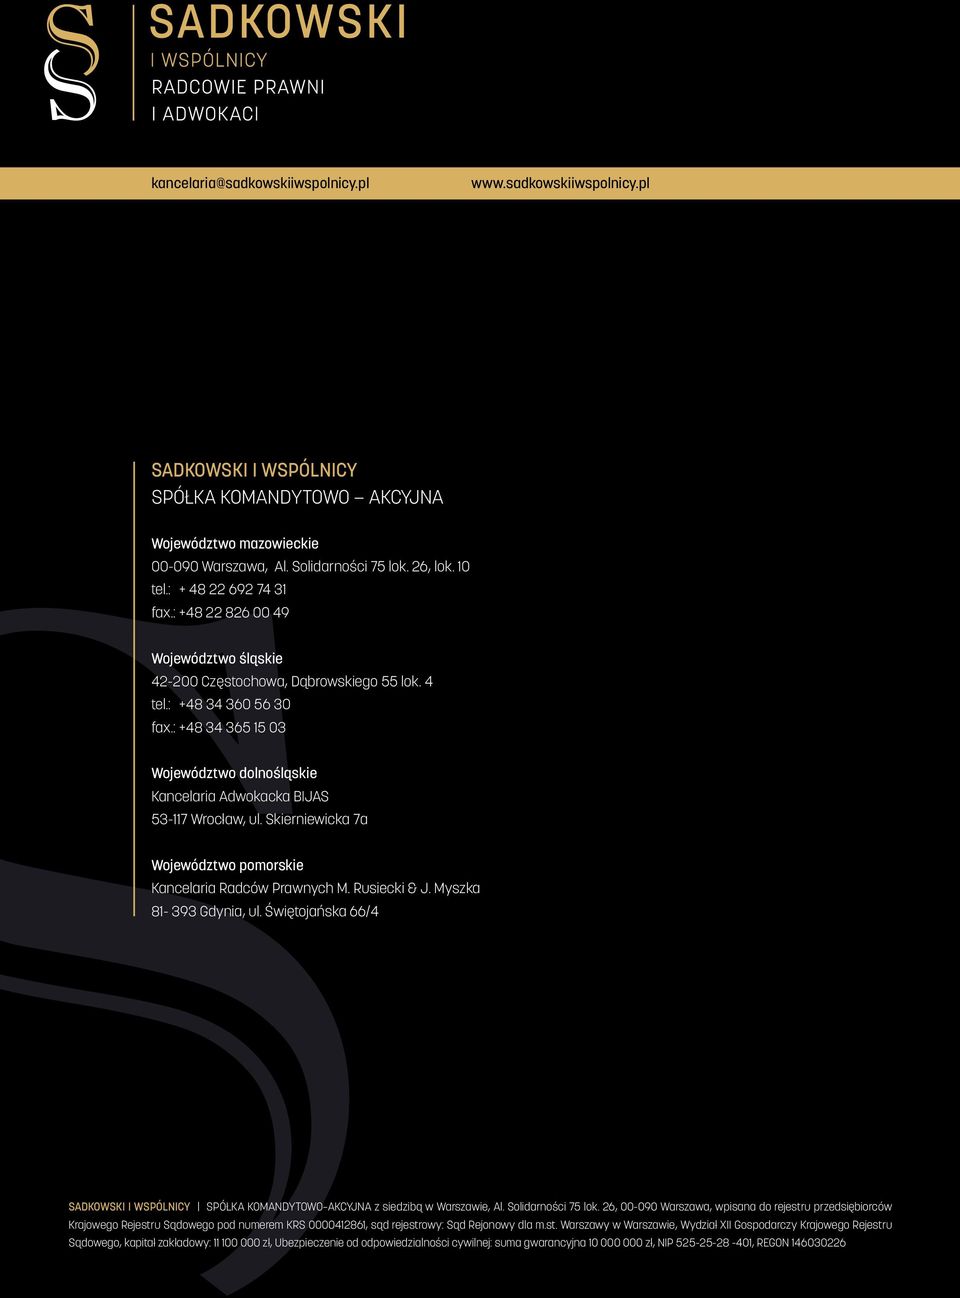Click the 'I ADWOKACI' header line
The image size is (960, 1298).
tap(205, 114)
